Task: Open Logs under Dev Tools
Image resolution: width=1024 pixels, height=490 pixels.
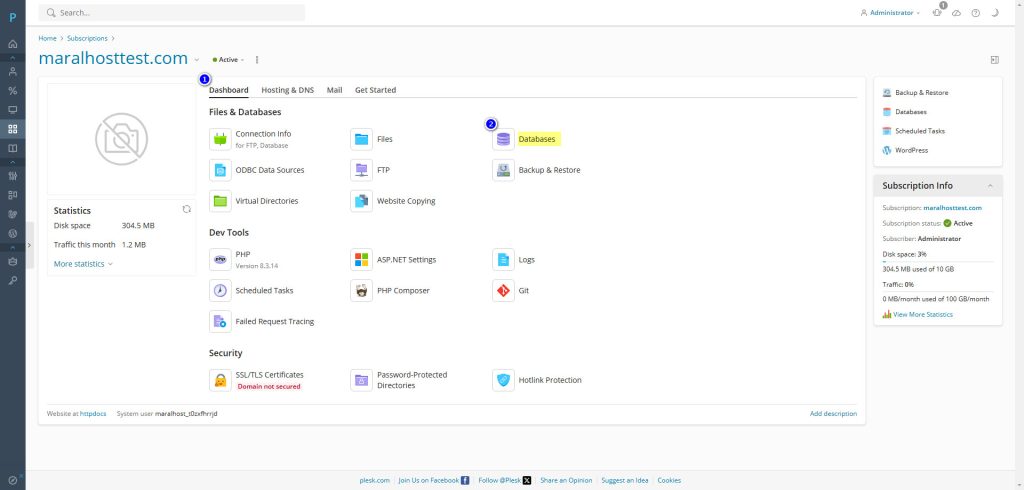Action: [x=526, y=259]
